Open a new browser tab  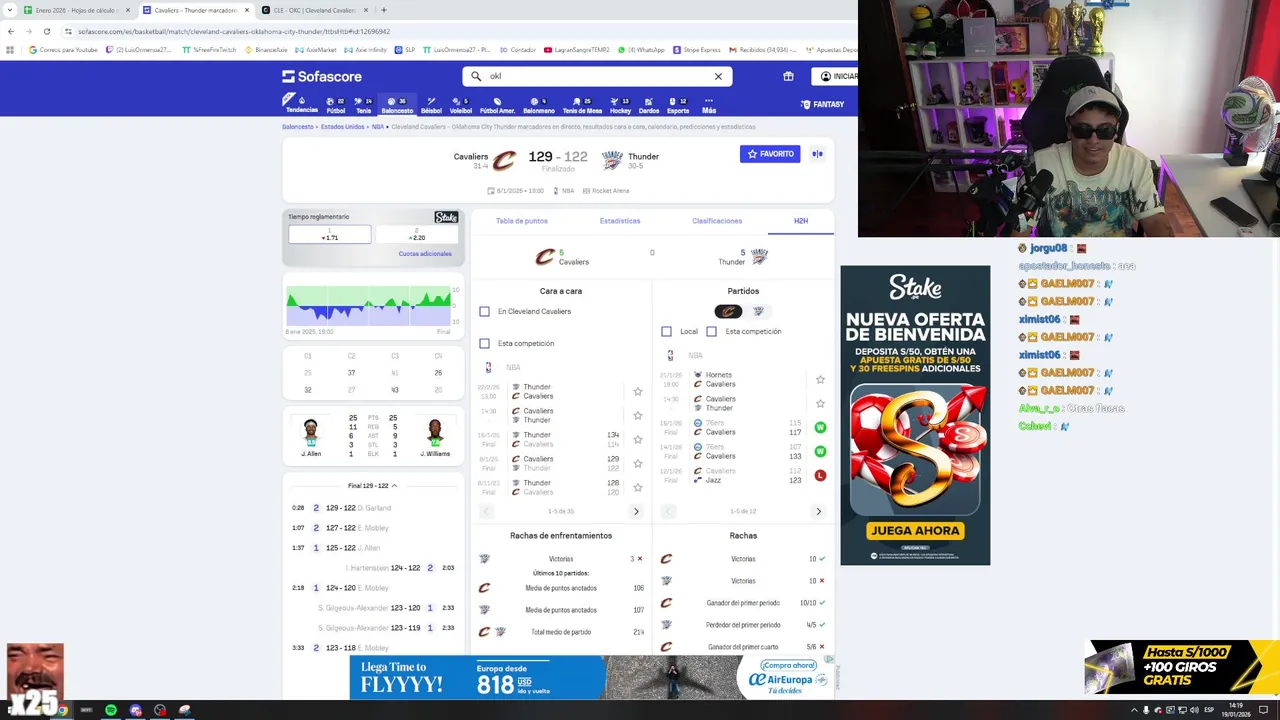tap(384, 10)
